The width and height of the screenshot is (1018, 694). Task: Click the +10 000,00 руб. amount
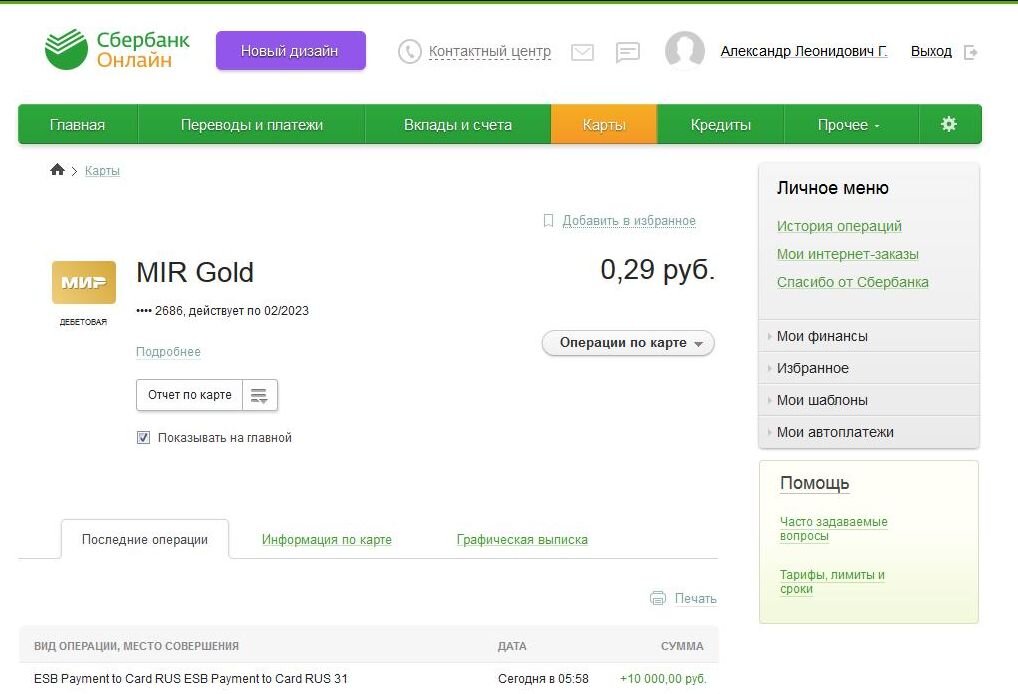coord(663,678)
